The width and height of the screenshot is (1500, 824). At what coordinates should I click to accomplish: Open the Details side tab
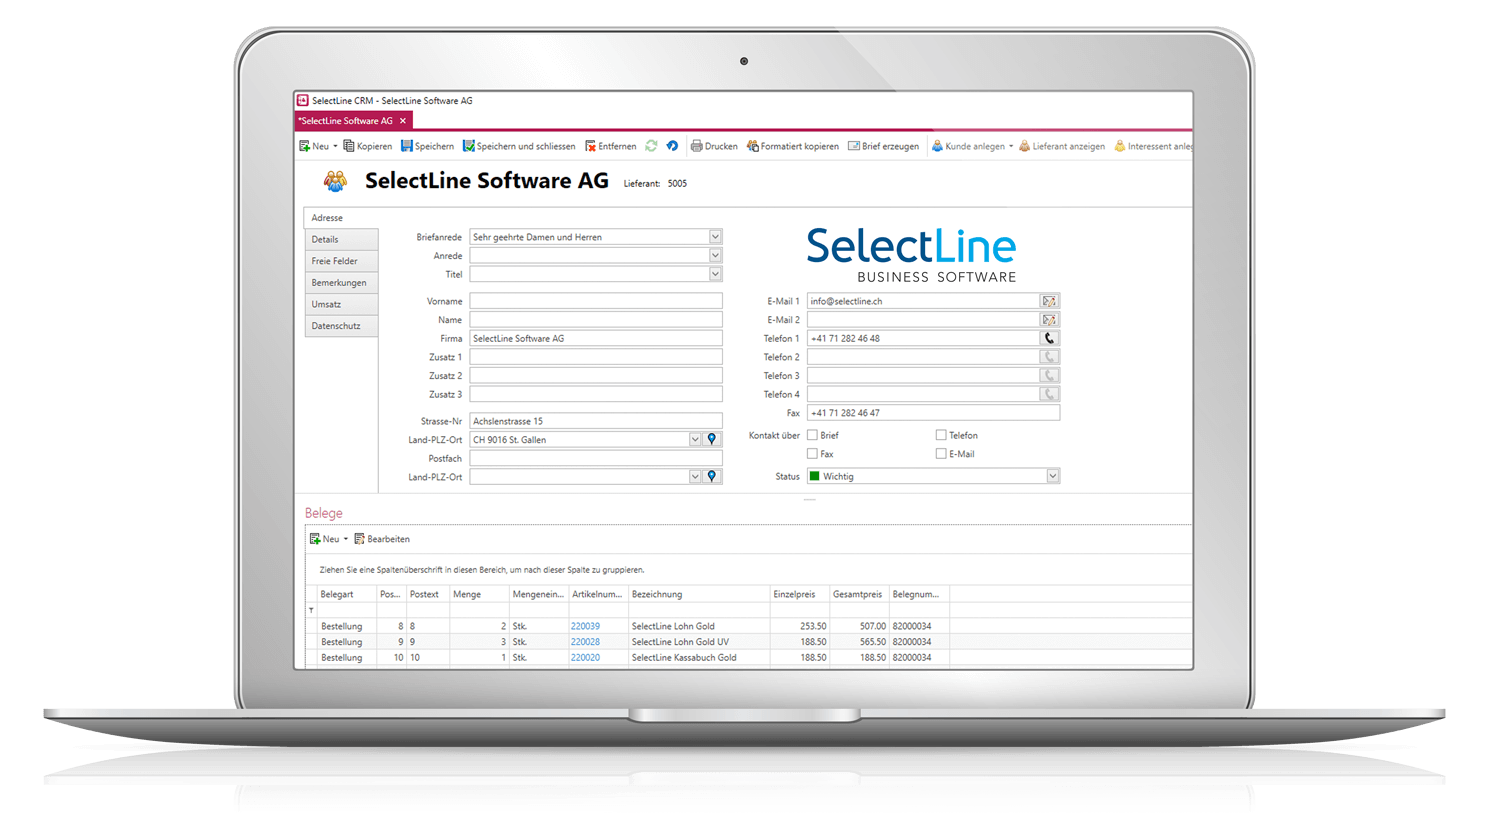tap(341, 239)
